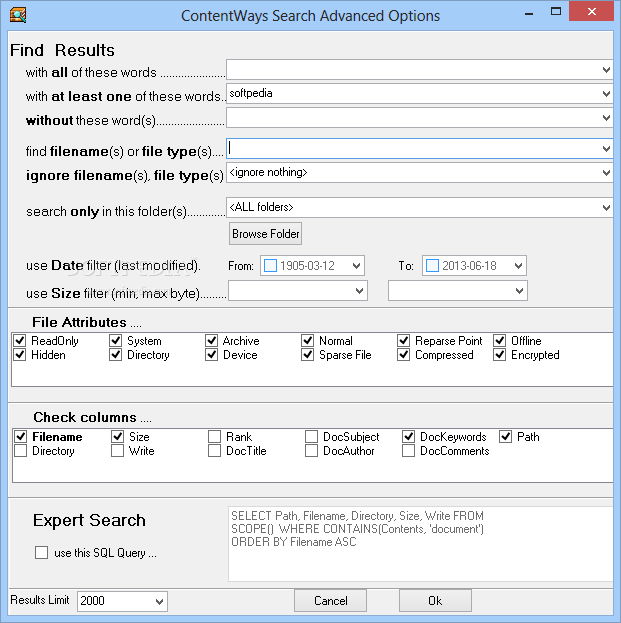621x623 pixels.
Task: Click the Browse Folder button
Action: point(265,234)
